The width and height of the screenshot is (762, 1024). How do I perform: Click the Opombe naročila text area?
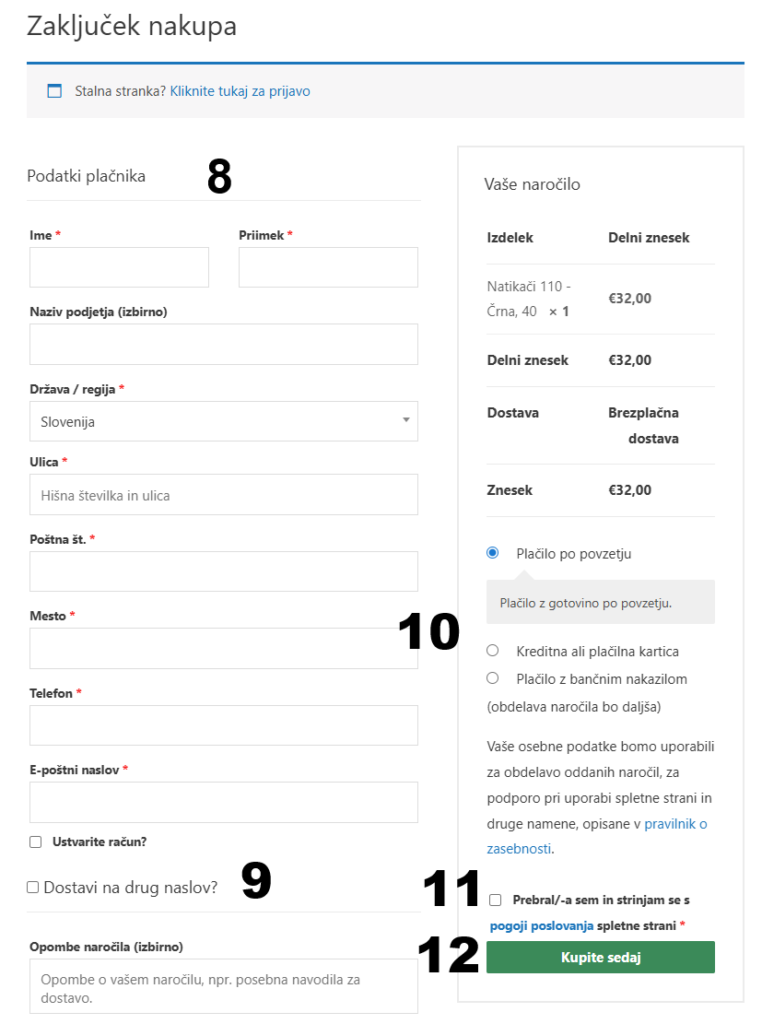(224, 986)
